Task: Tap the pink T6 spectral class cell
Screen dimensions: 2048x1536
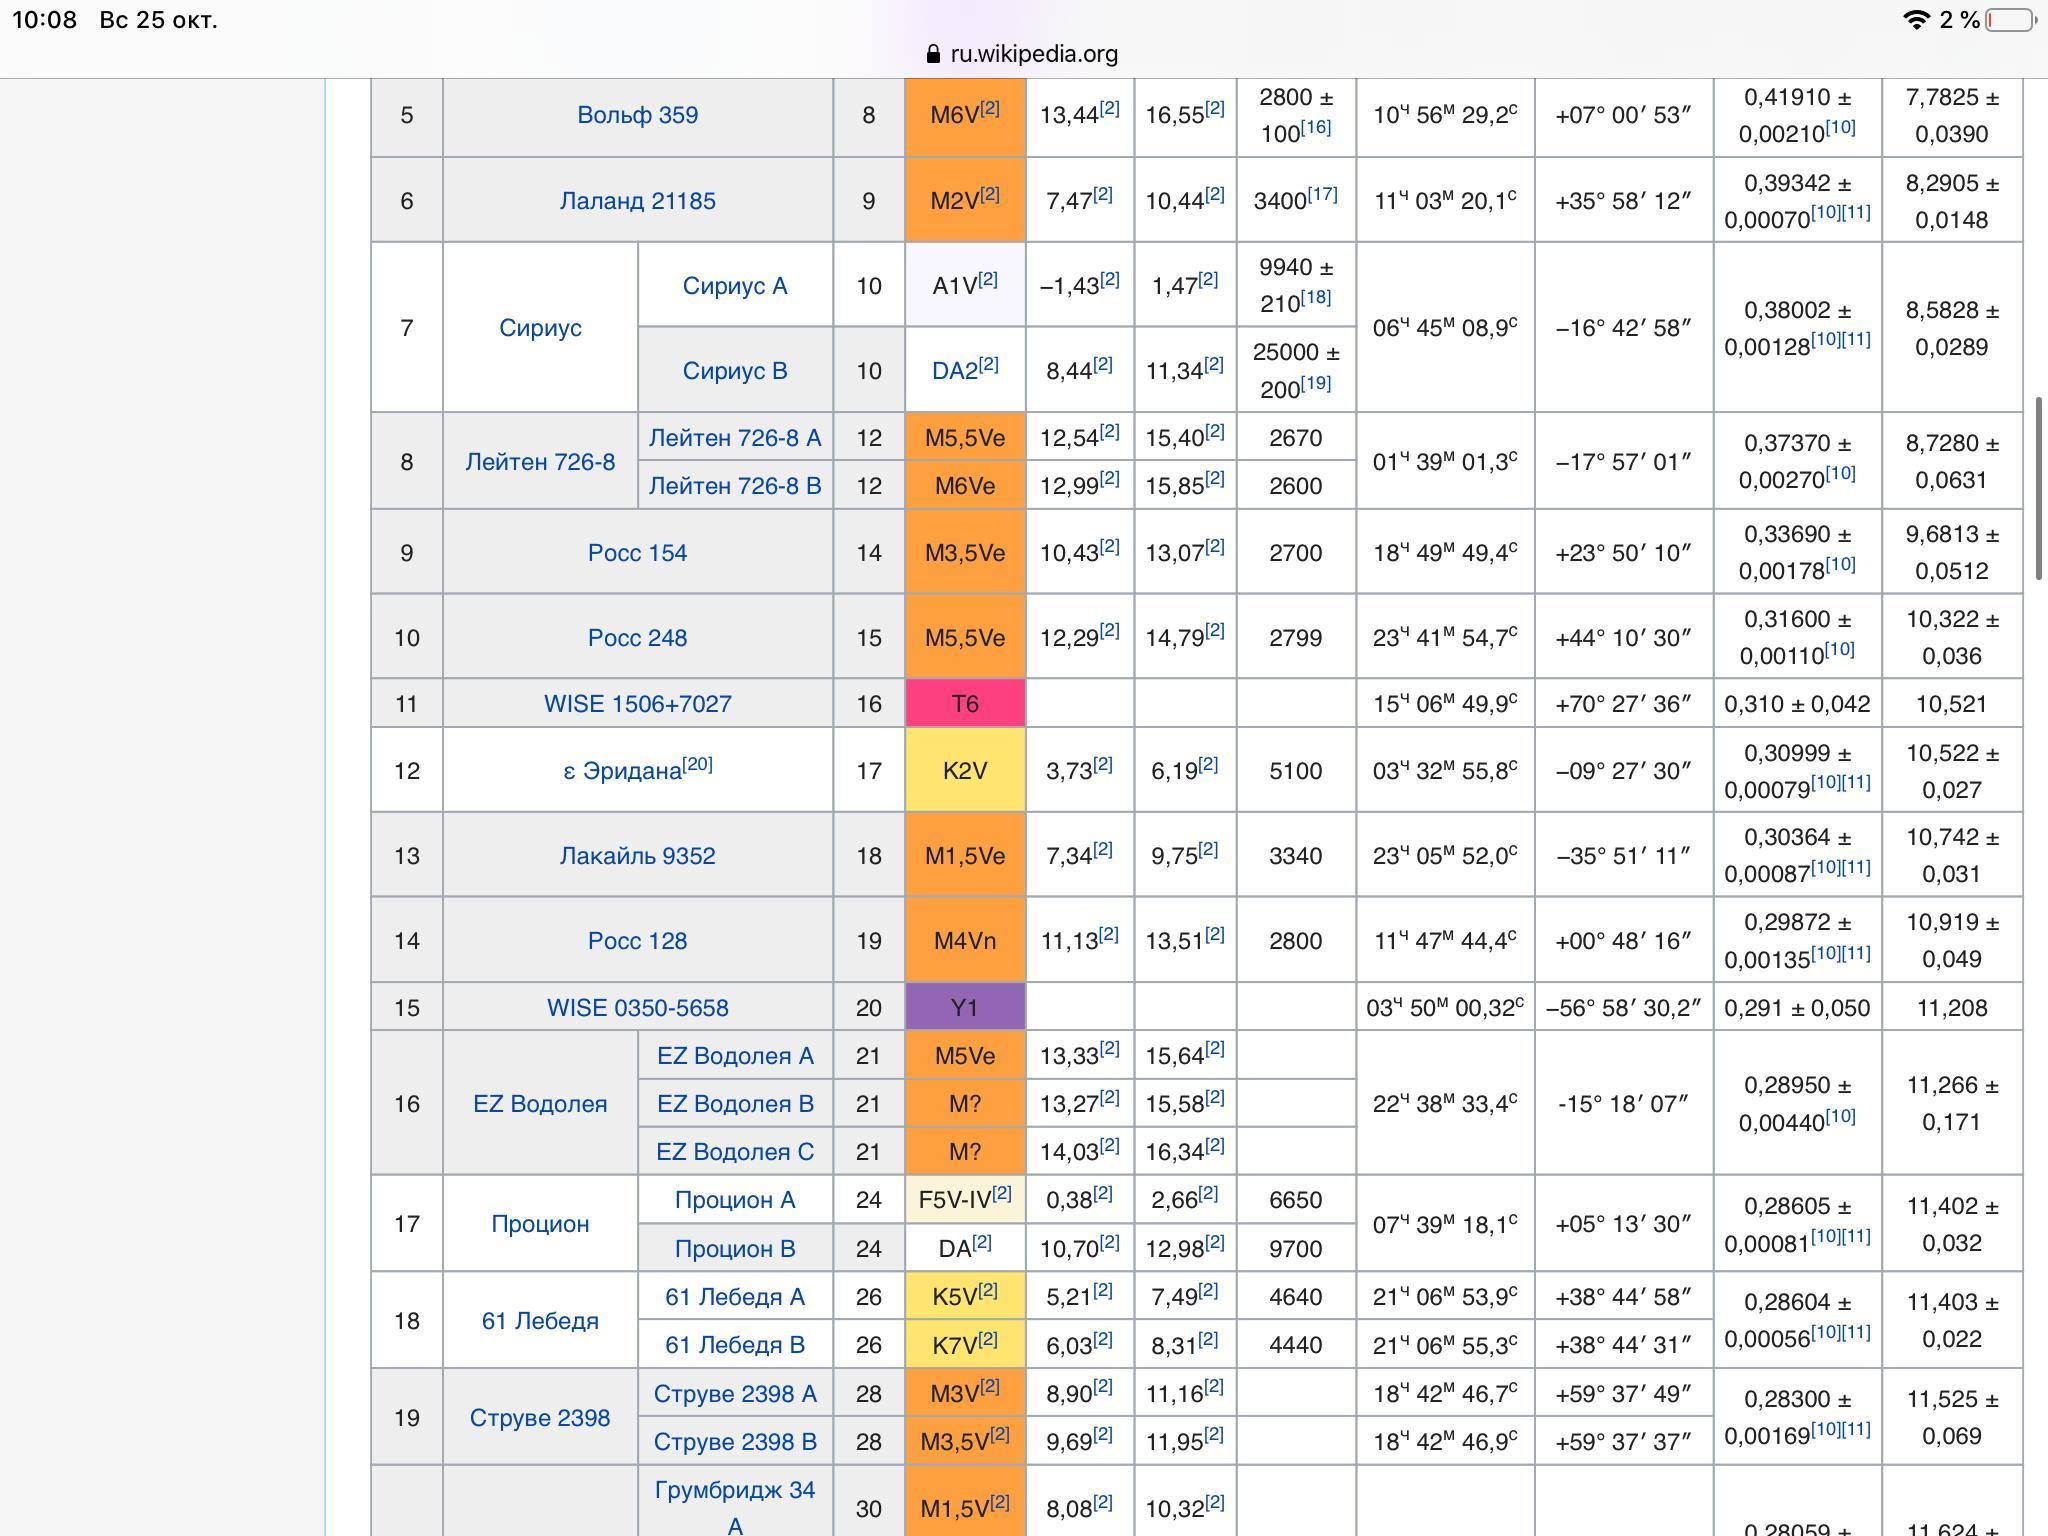Action: pos(964,704)
